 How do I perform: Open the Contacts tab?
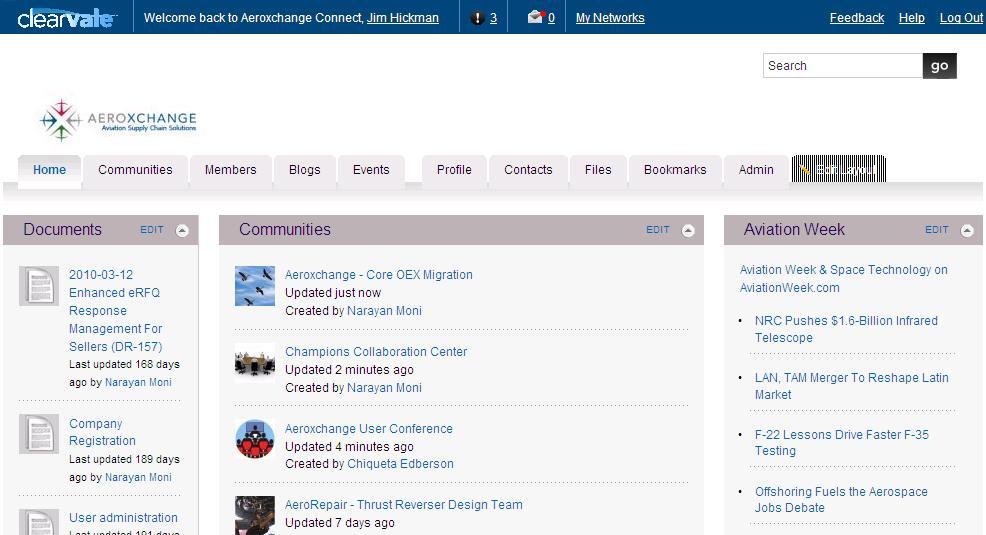pos(528,170)
